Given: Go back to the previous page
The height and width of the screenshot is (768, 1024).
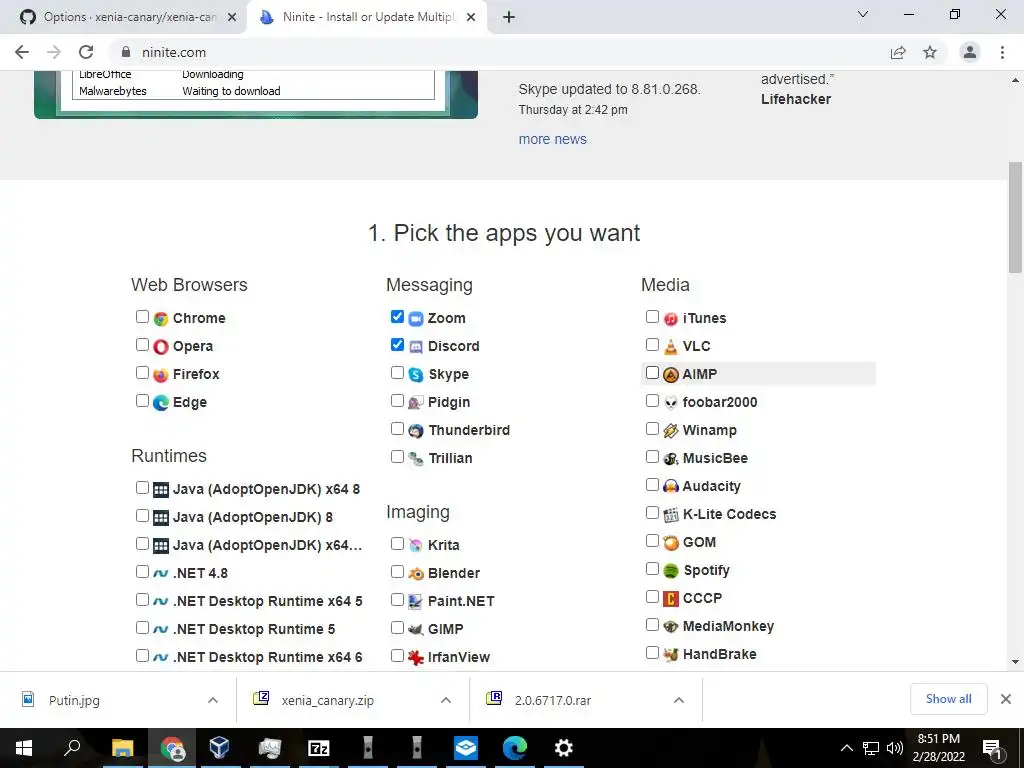Looking at the screenshot, I should 22,52.
